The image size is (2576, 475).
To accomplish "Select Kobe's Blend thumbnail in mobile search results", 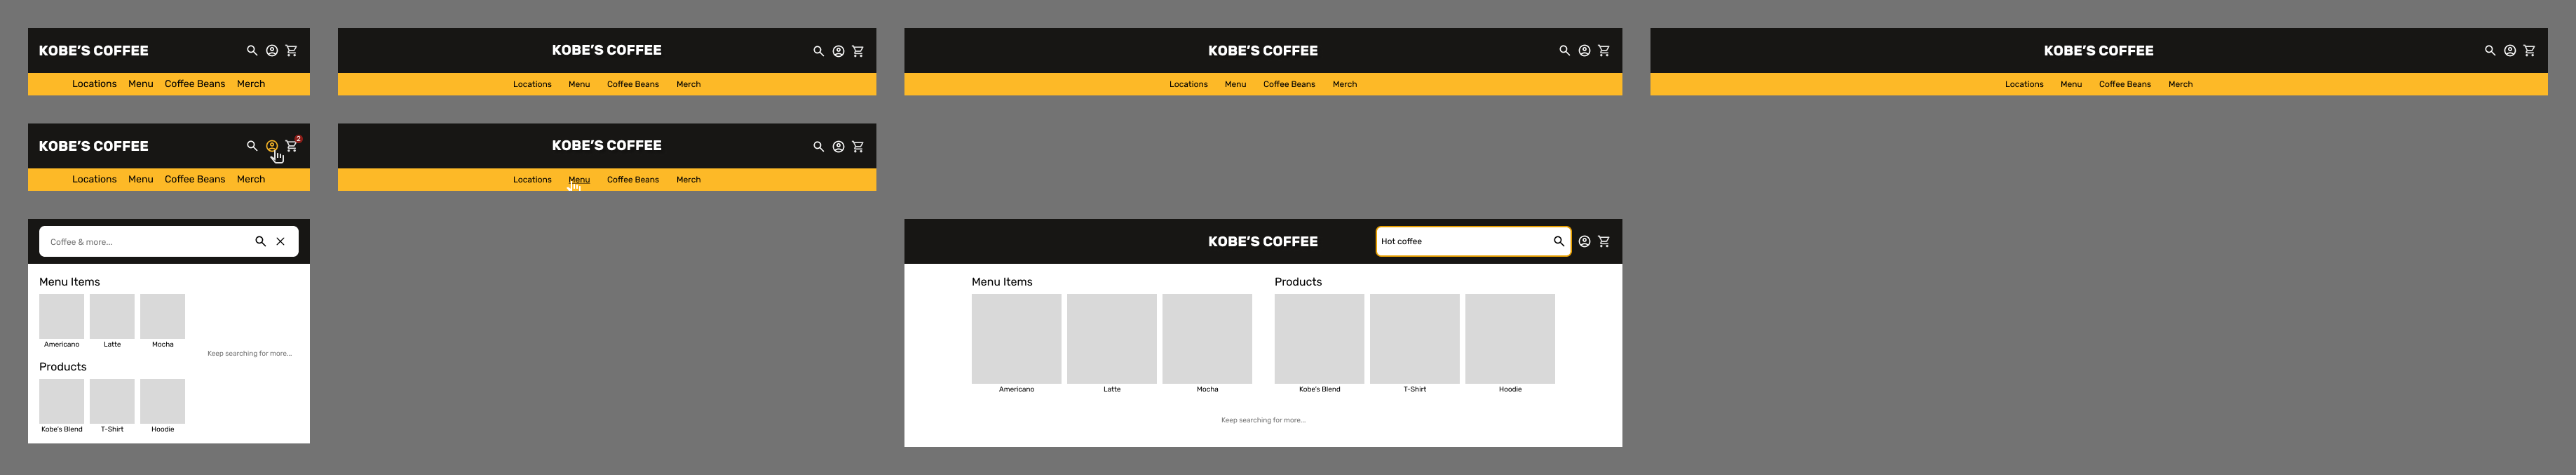I will pos(62,401).
